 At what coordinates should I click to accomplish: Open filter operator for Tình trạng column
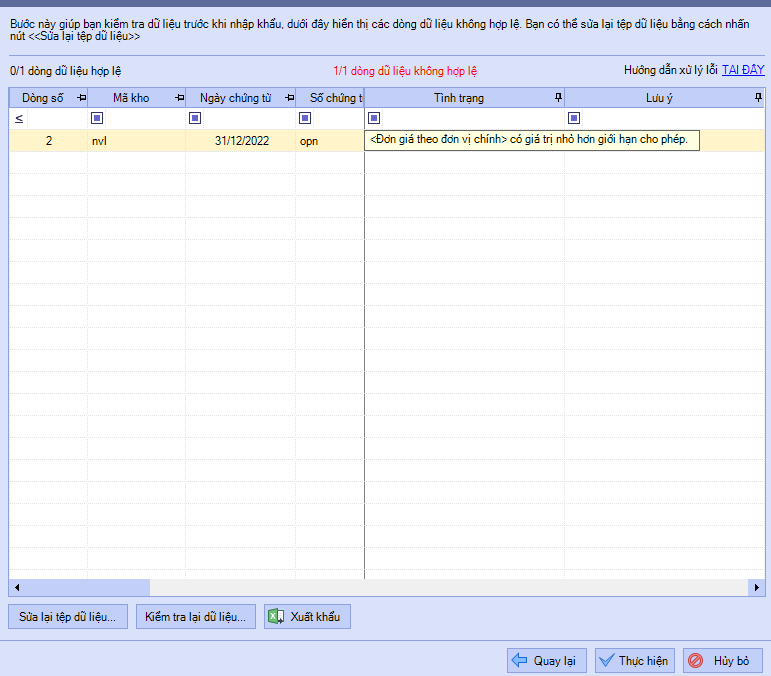point(374,118)
